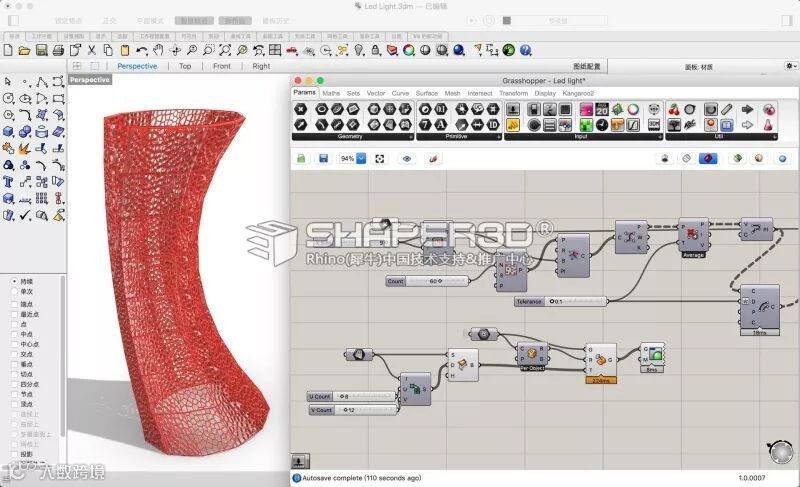The height and width of the screenshot is (487, 800).
Task: Check the 四分点 osnap checkbox
Action: coord(14,384)
